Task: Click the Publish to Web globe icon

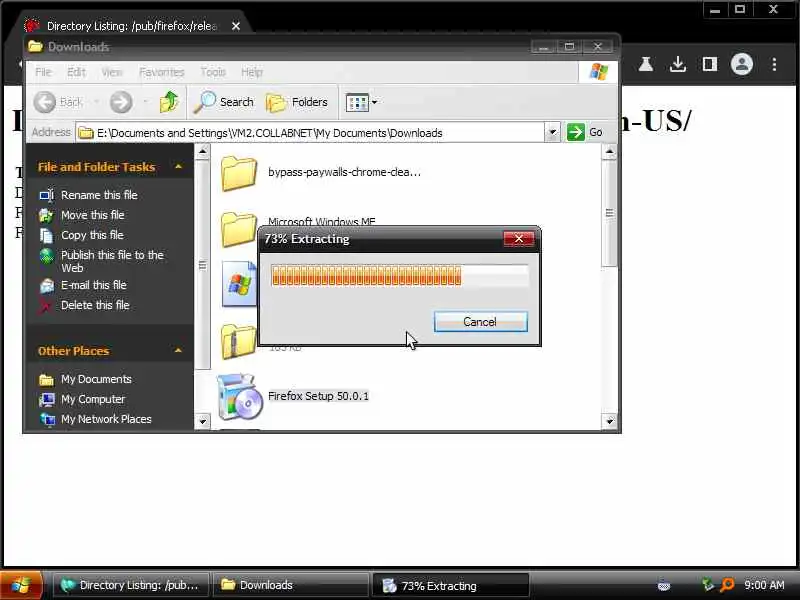Action: tap(46, 256)
